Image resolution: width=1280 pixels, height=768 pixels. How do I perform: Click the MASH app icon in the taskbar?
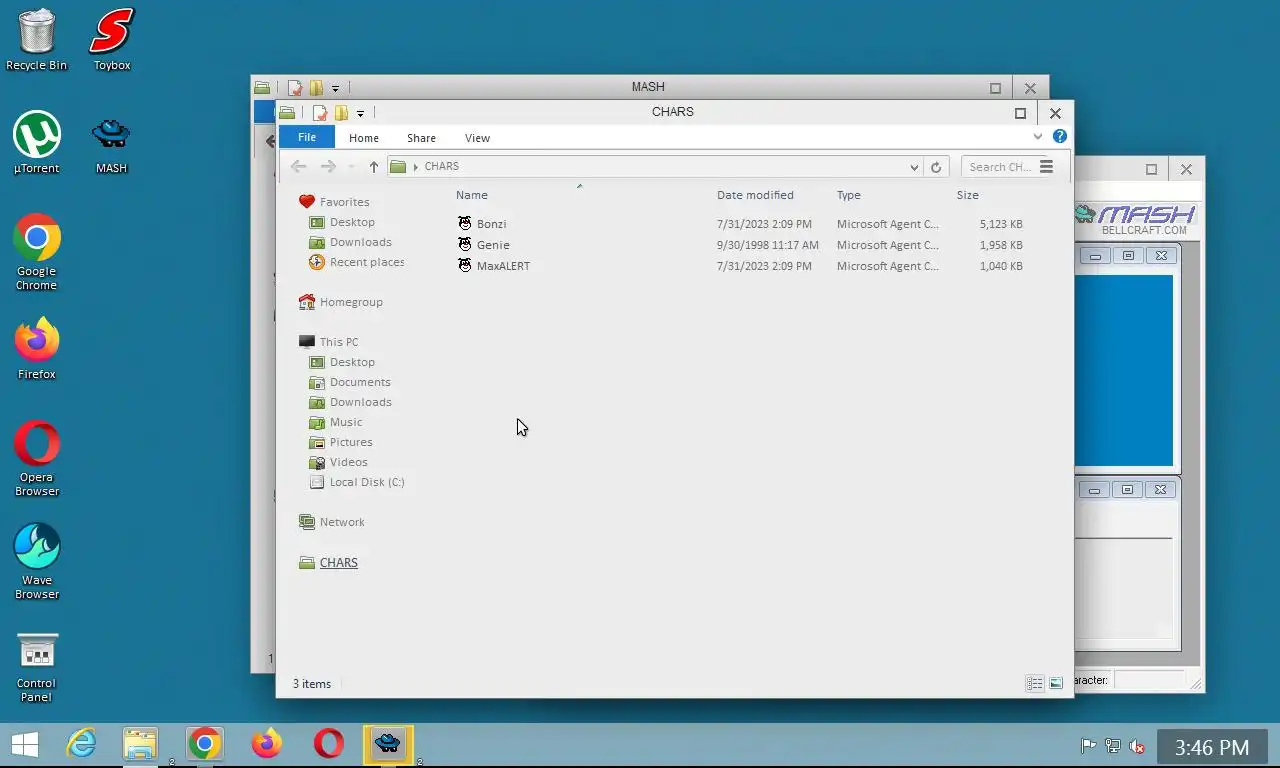point(388,744)
